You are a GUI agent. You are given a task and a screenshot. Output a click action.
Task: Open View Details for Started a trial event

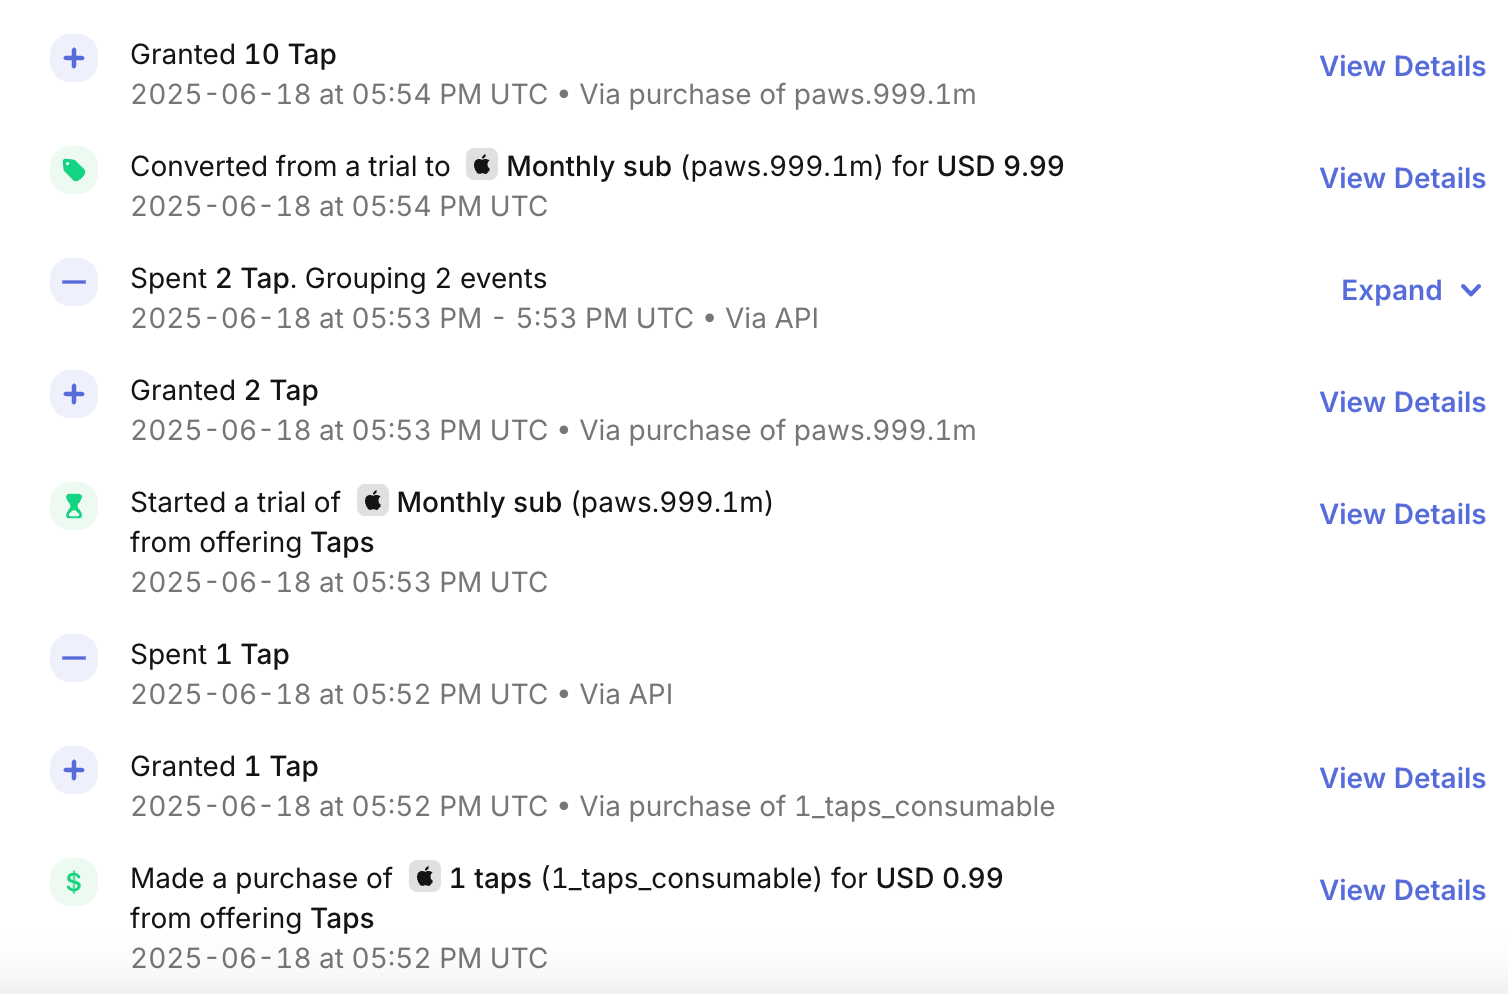1402,514
